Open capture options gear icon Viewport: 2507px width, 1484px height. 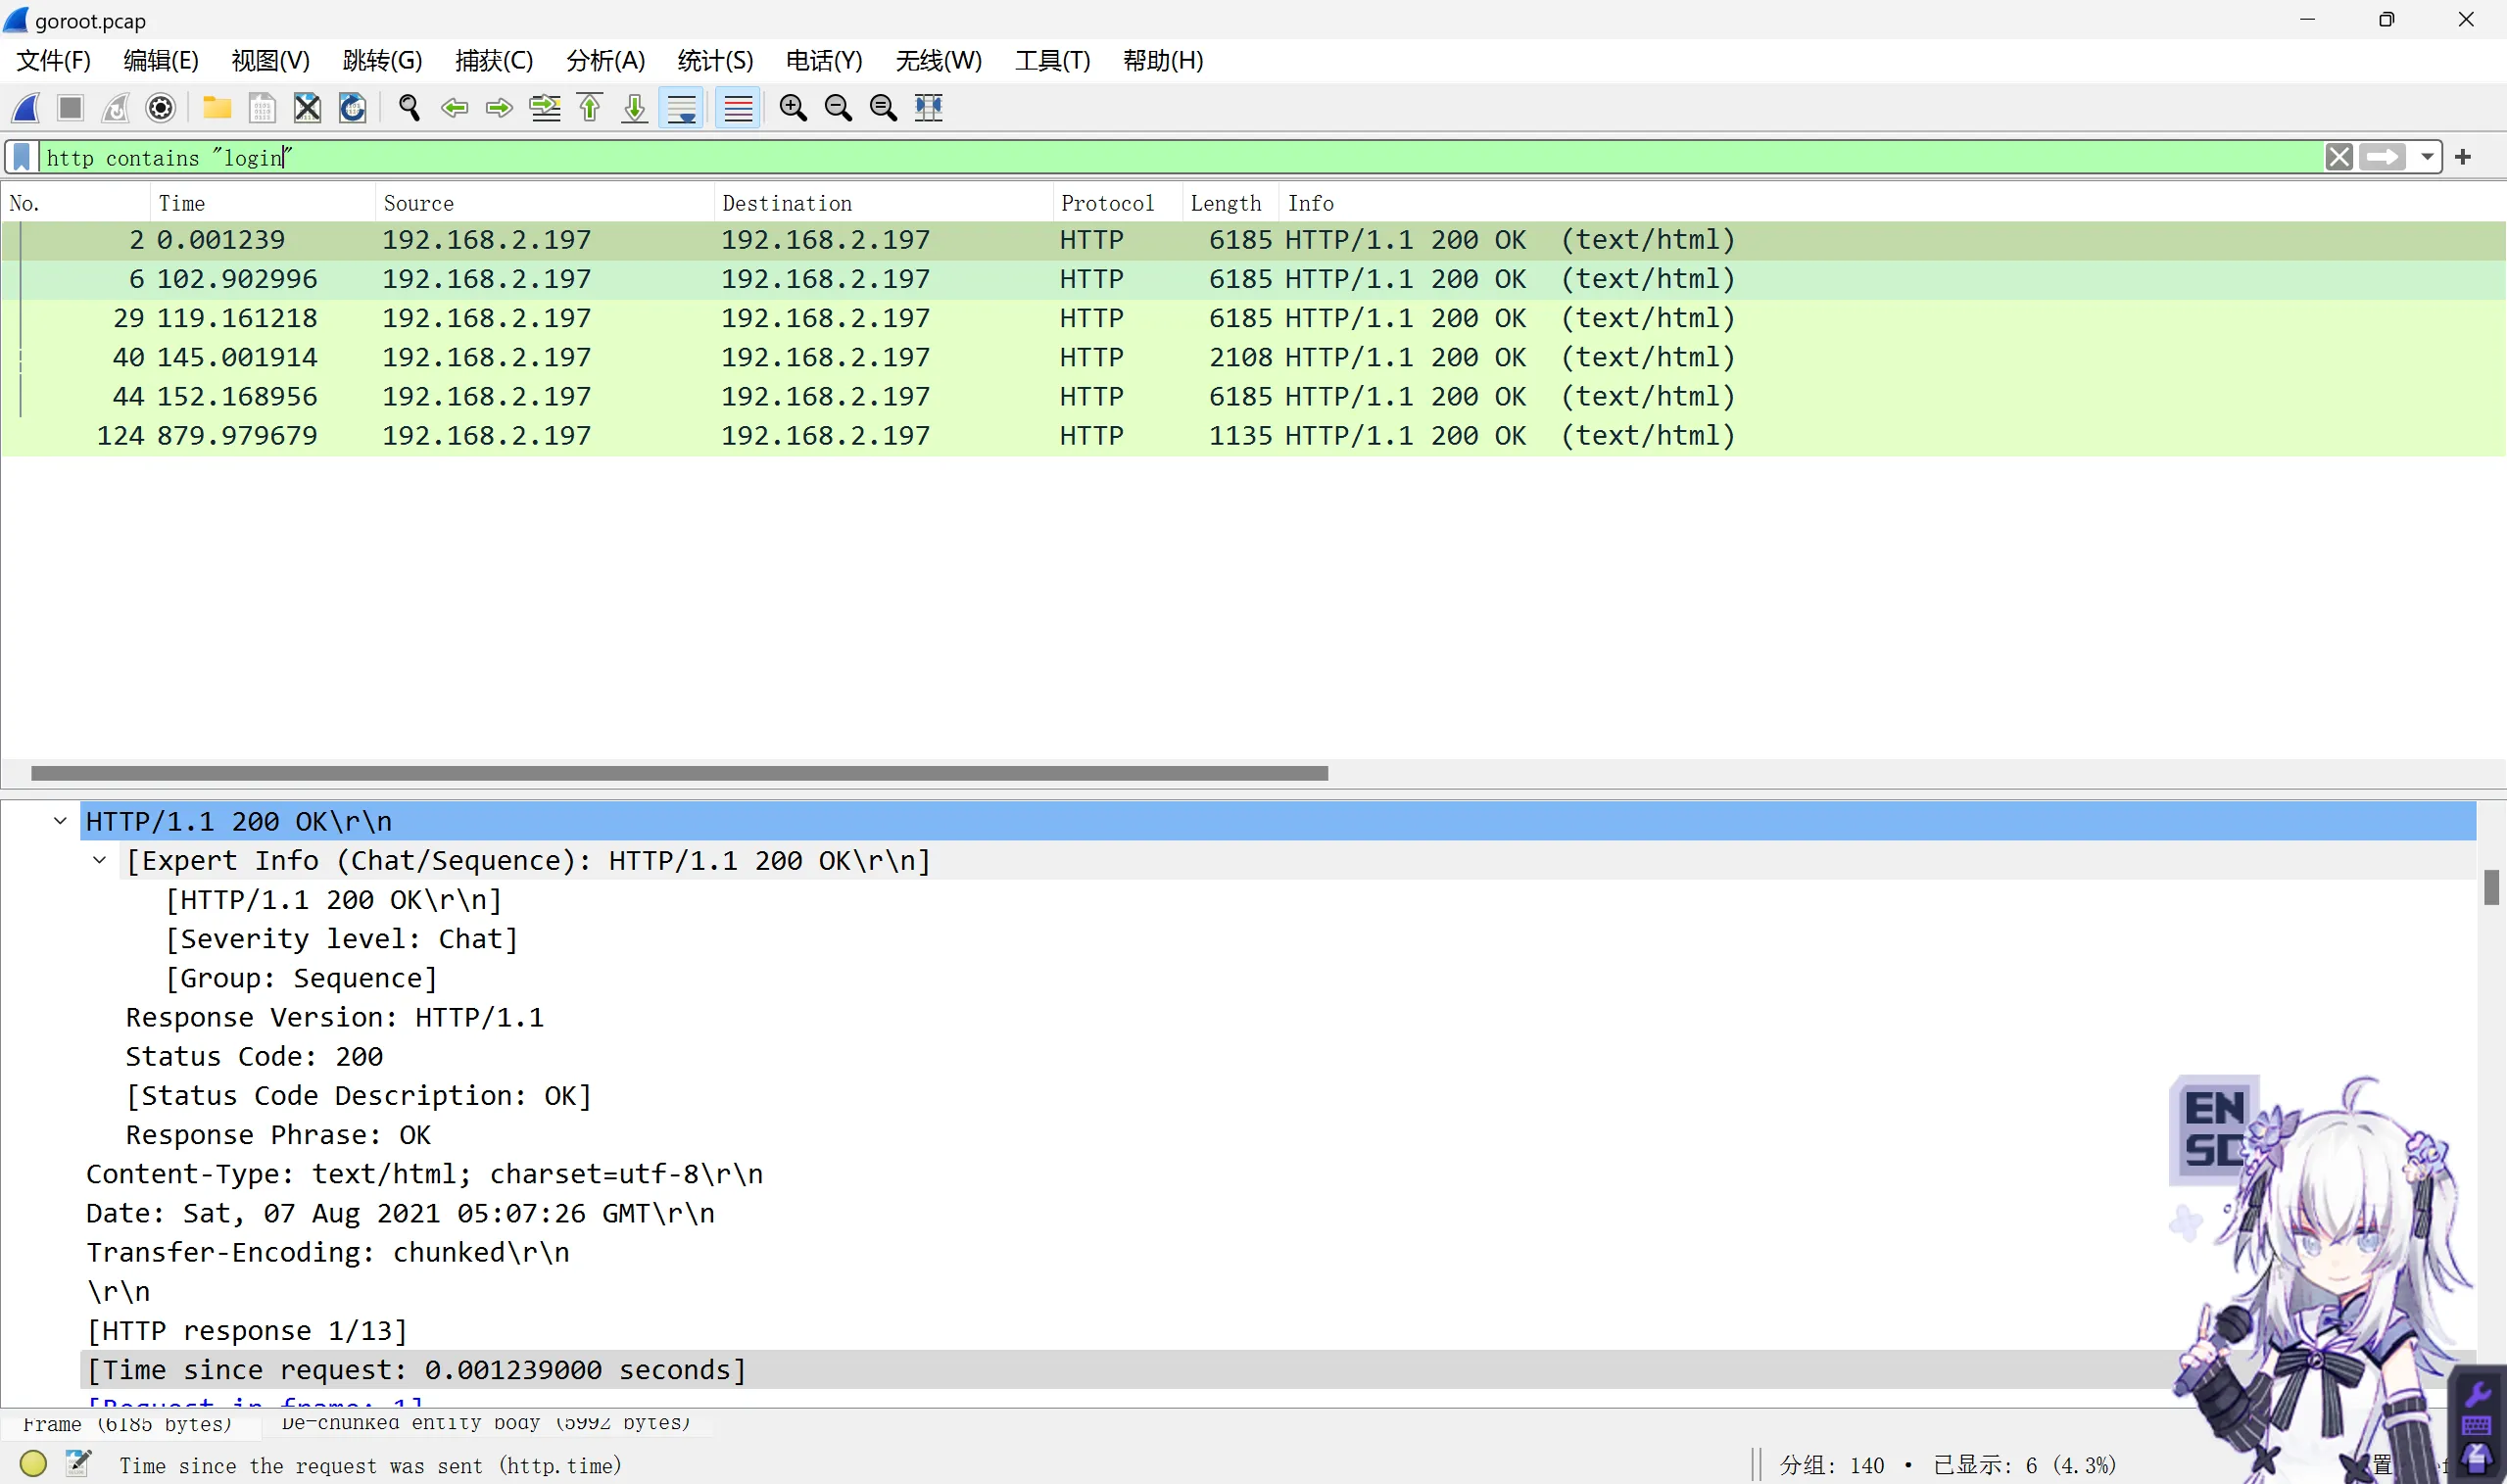160,107
